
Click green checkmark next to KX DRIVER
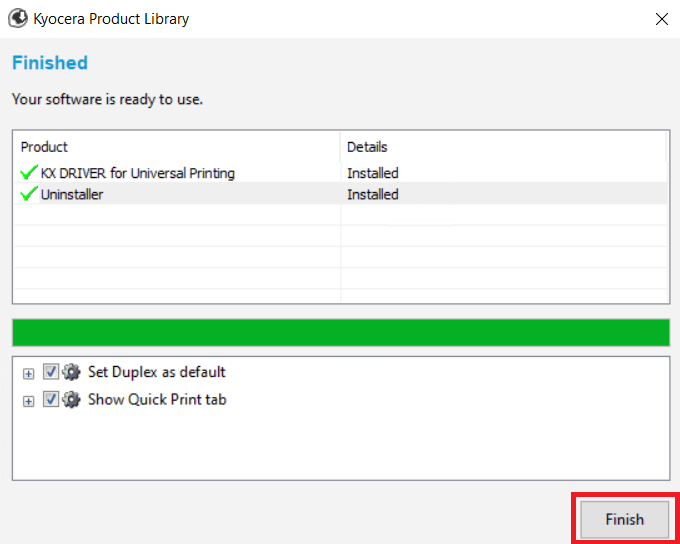[29, 173]
